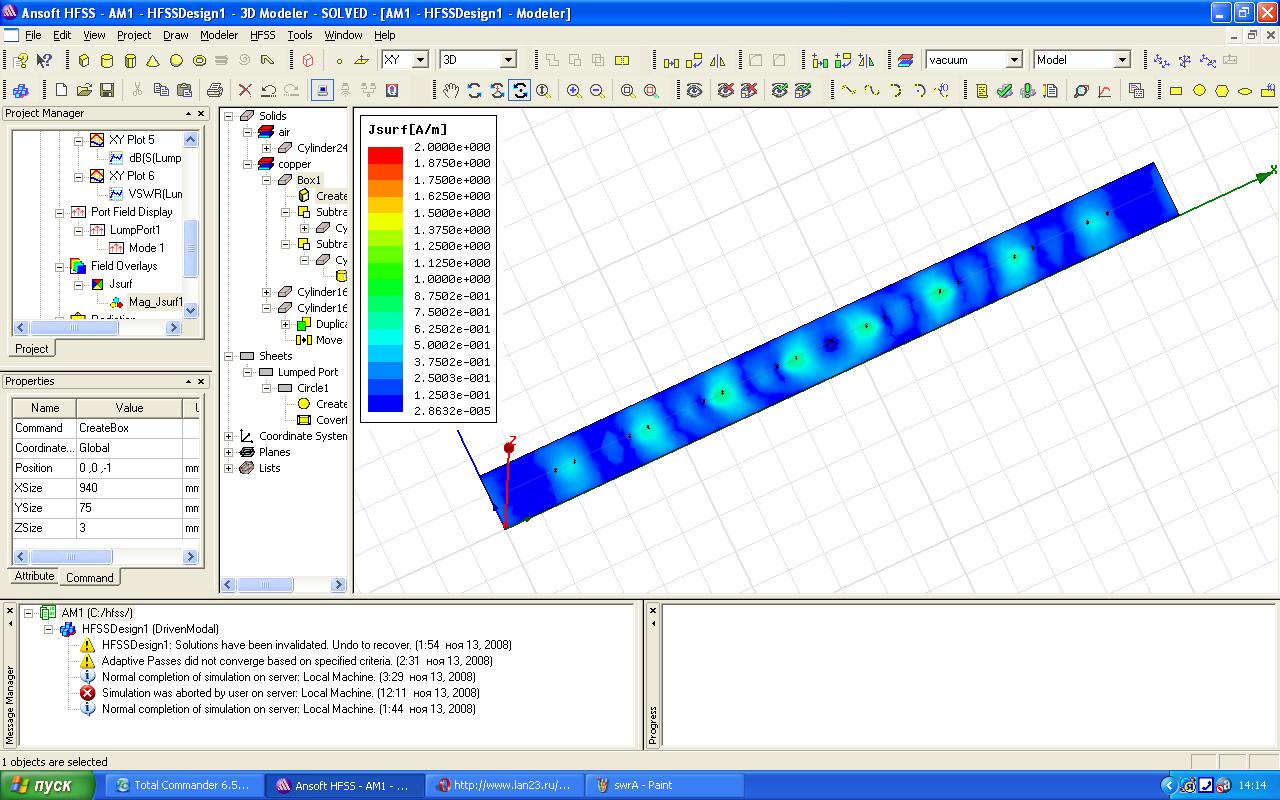1280x800 pixels.
Task: Click the Save disk icon
Action: pos(107,91)
